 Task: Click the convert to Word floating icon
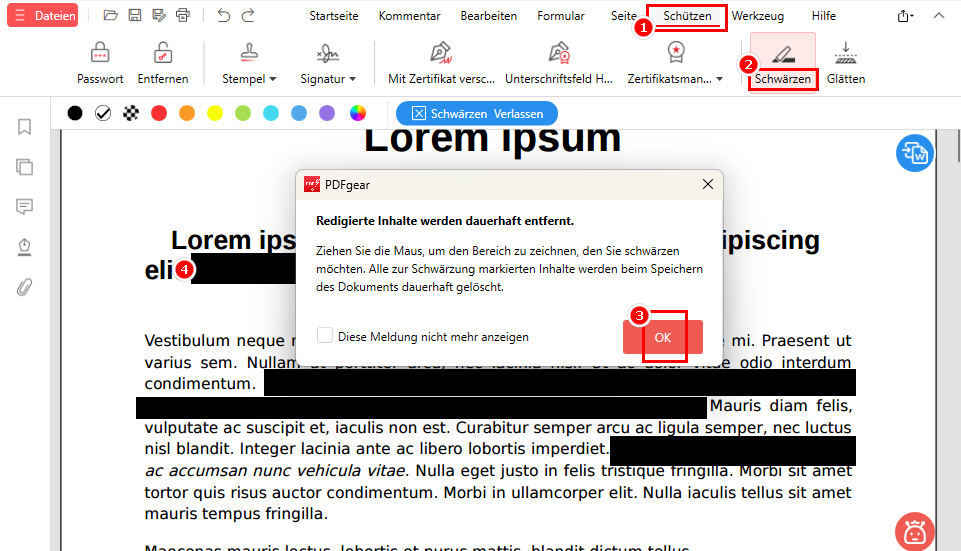point(915,153)
